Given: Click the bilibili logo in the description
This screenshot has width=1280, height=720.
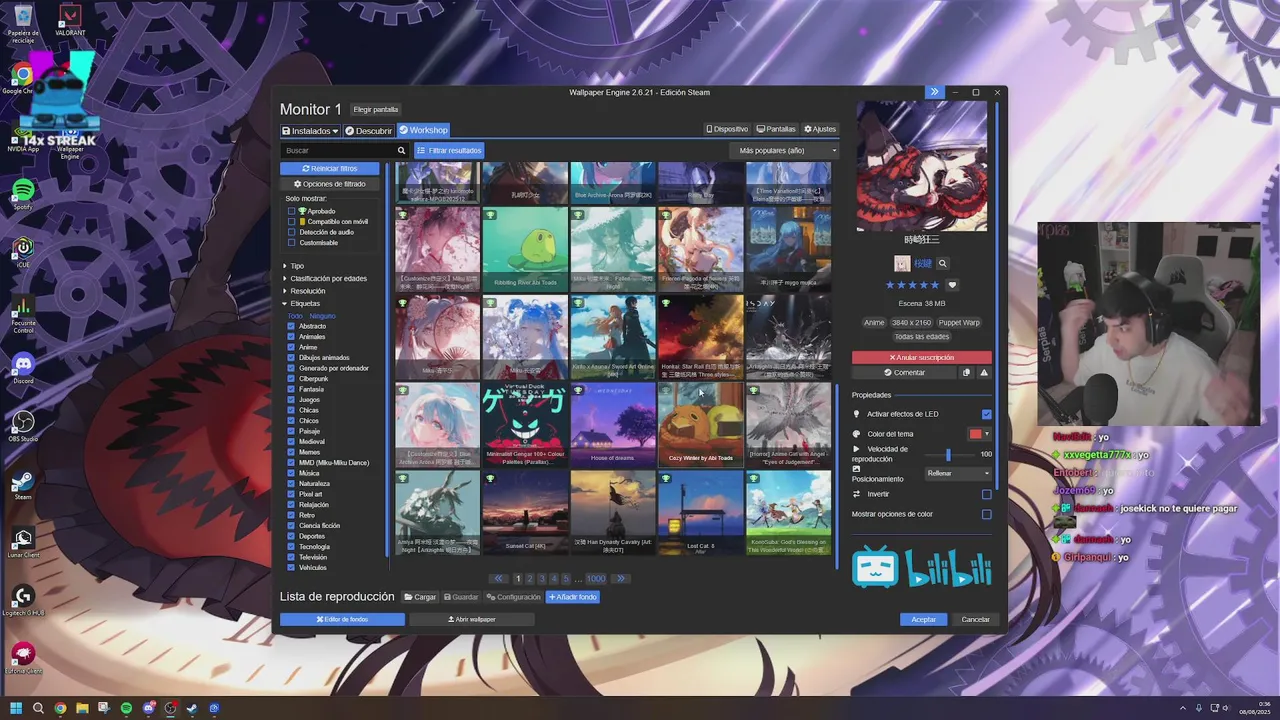Looking at the screenshot, I should [921, 567].
